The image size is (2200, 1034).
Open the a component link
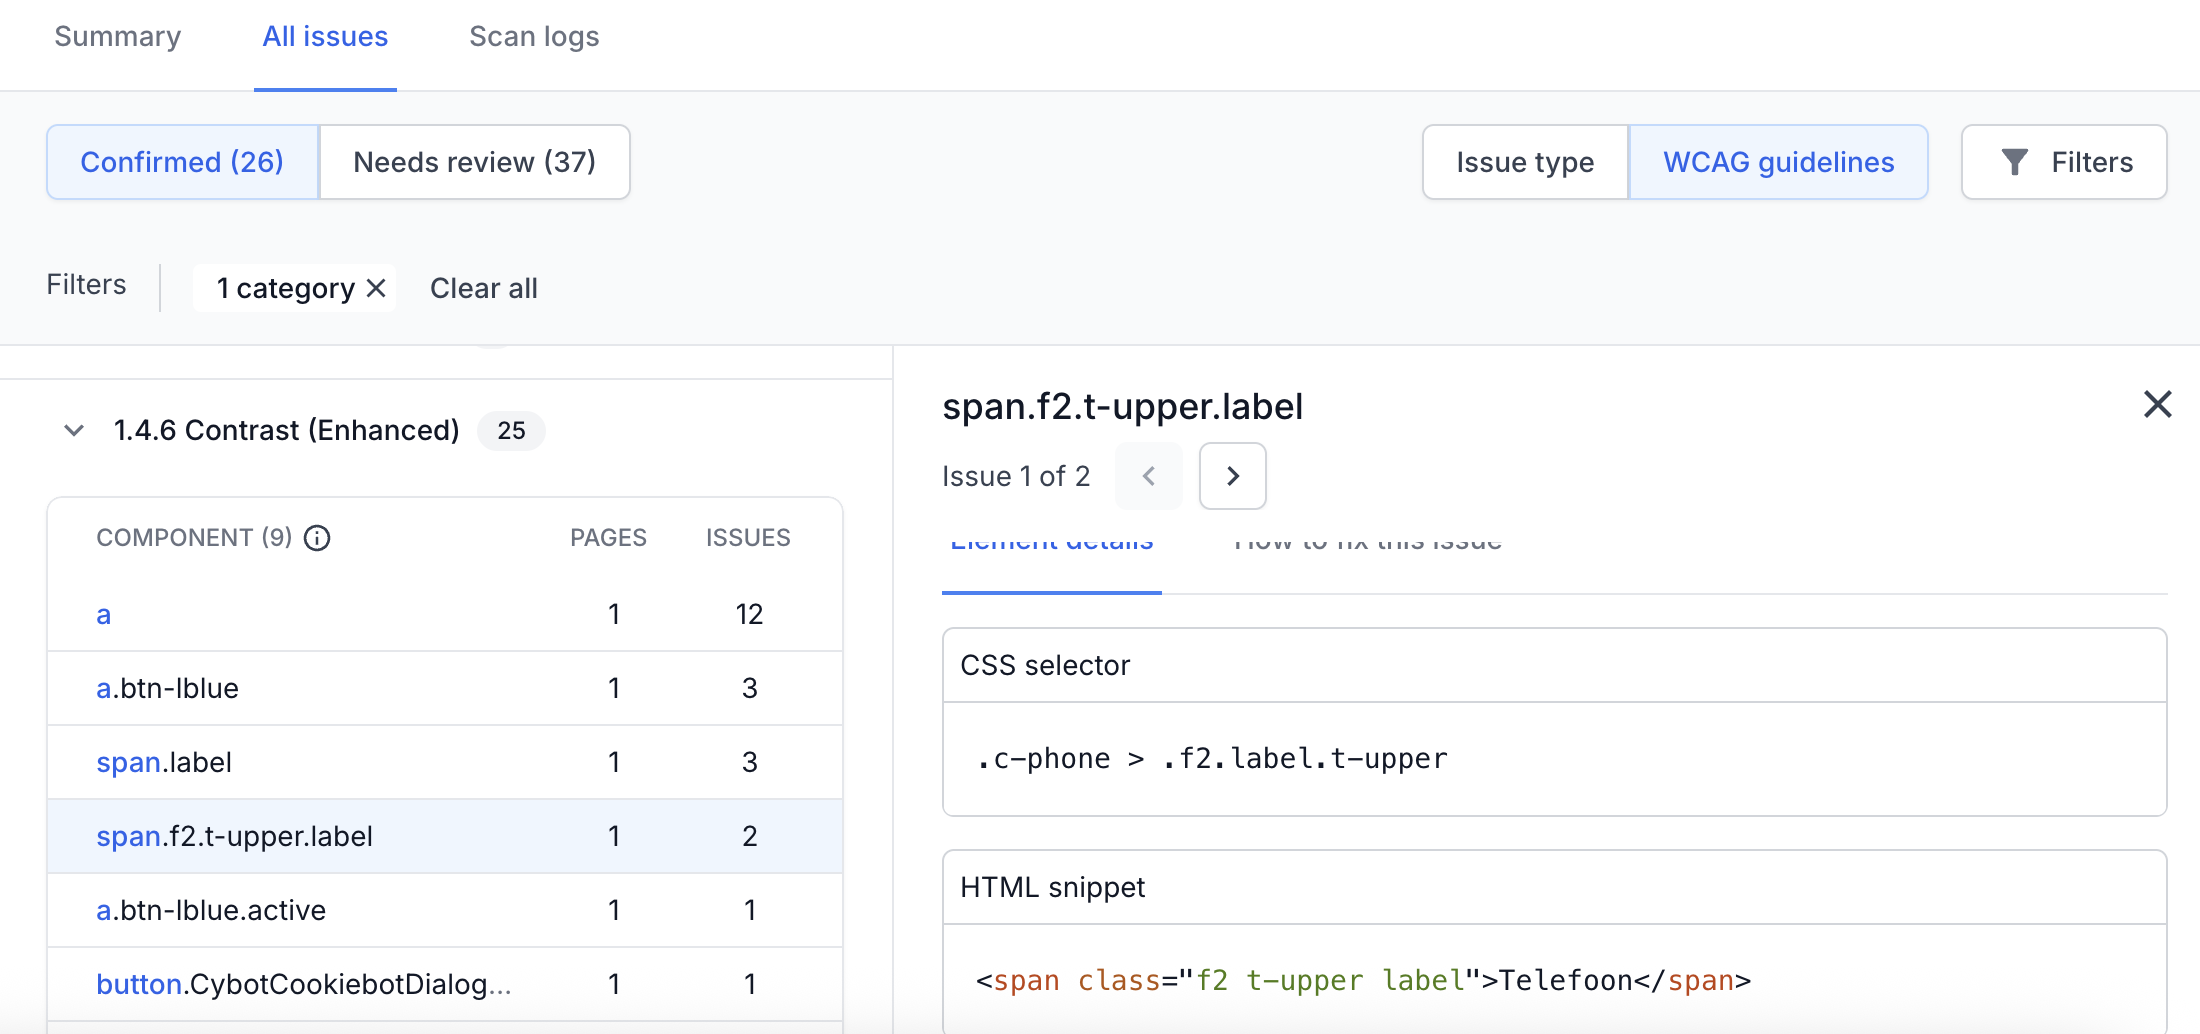coord(103,614)
